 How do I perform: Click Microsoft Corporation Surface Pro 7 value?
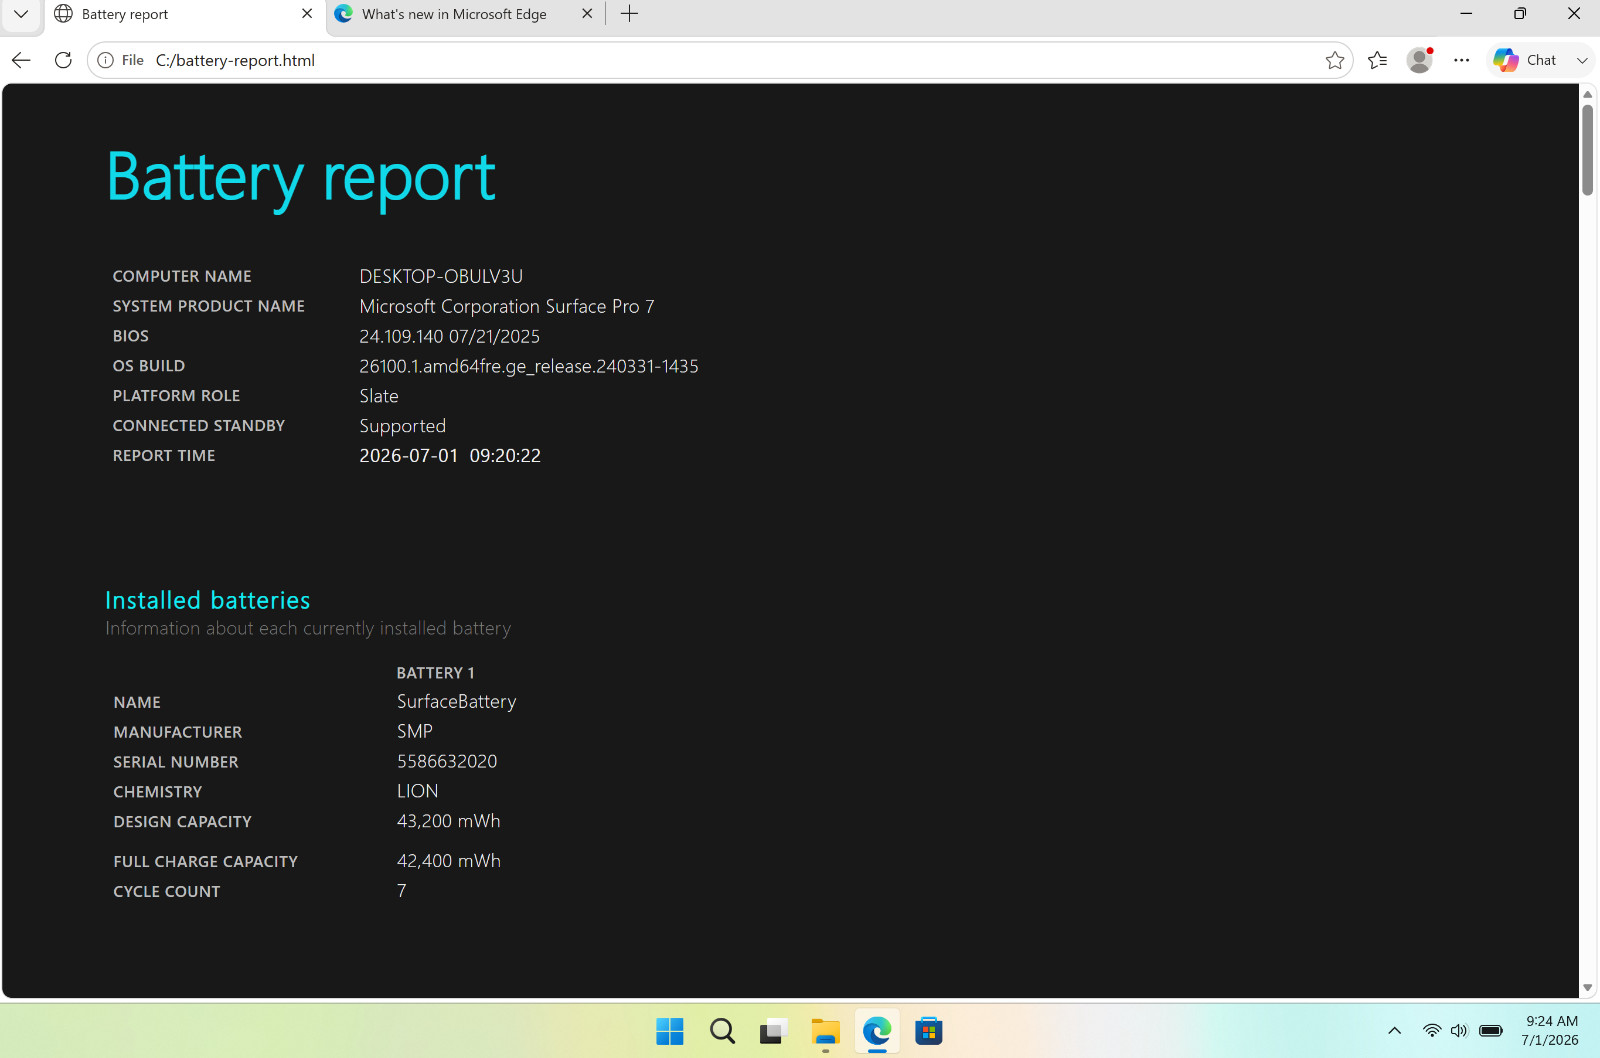coord(507,306)
